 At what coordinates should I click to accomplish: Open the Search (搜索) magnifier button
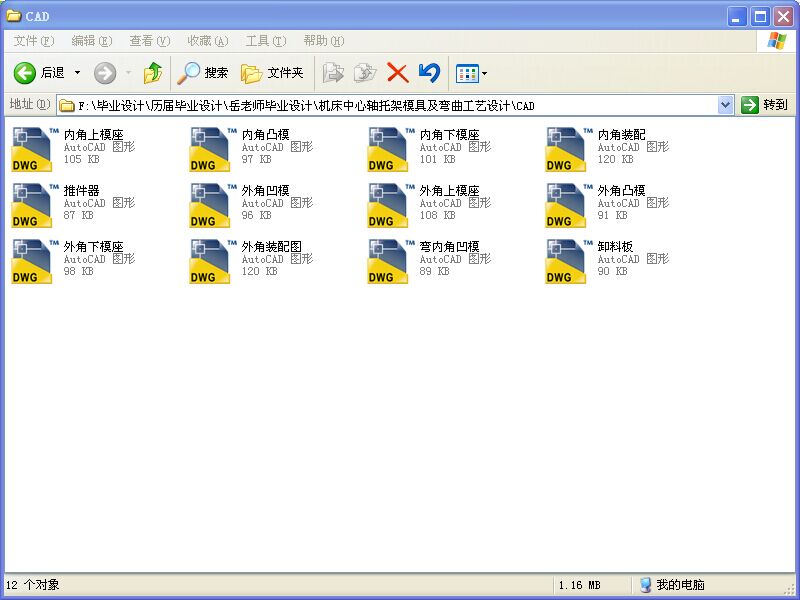point(203,73)
